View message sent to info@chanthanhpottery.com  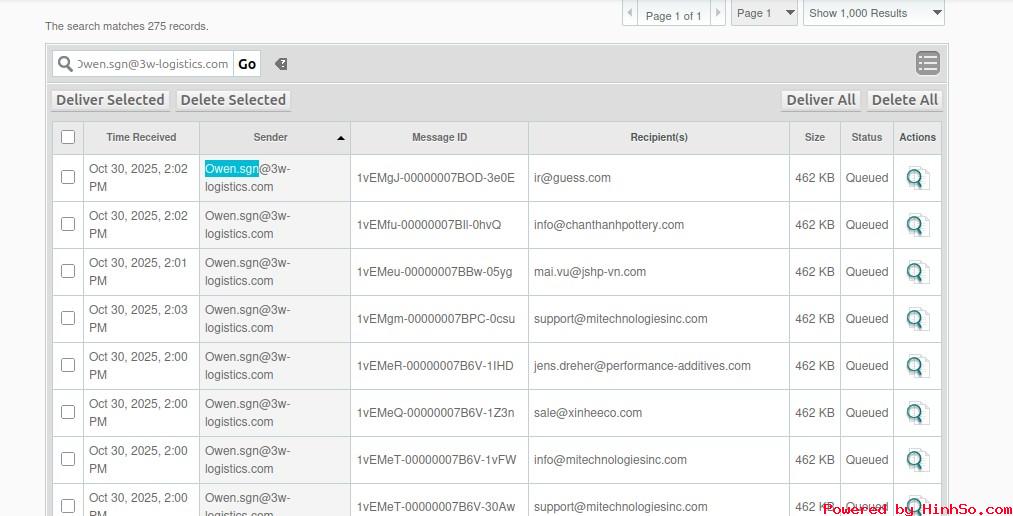(917, 225)
